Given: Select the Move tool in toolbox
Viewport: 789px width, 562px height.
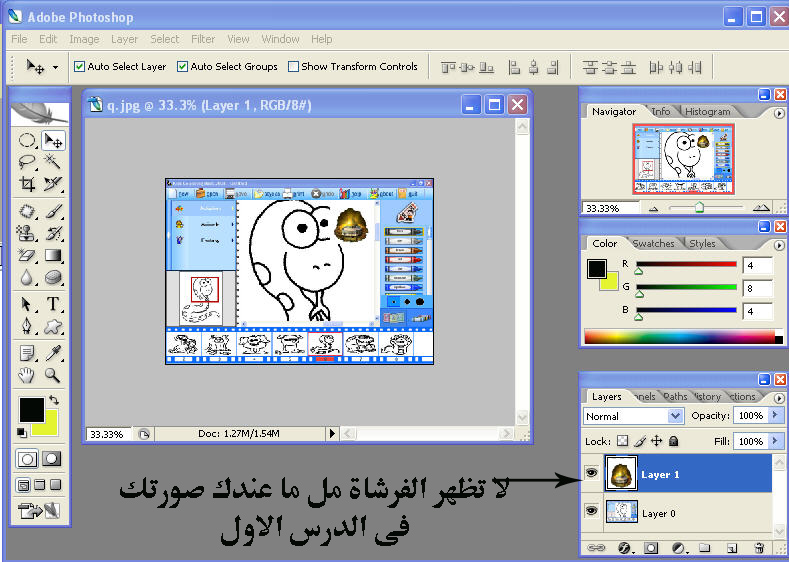Looking at the screenshot, I should [x=53, y=140].
